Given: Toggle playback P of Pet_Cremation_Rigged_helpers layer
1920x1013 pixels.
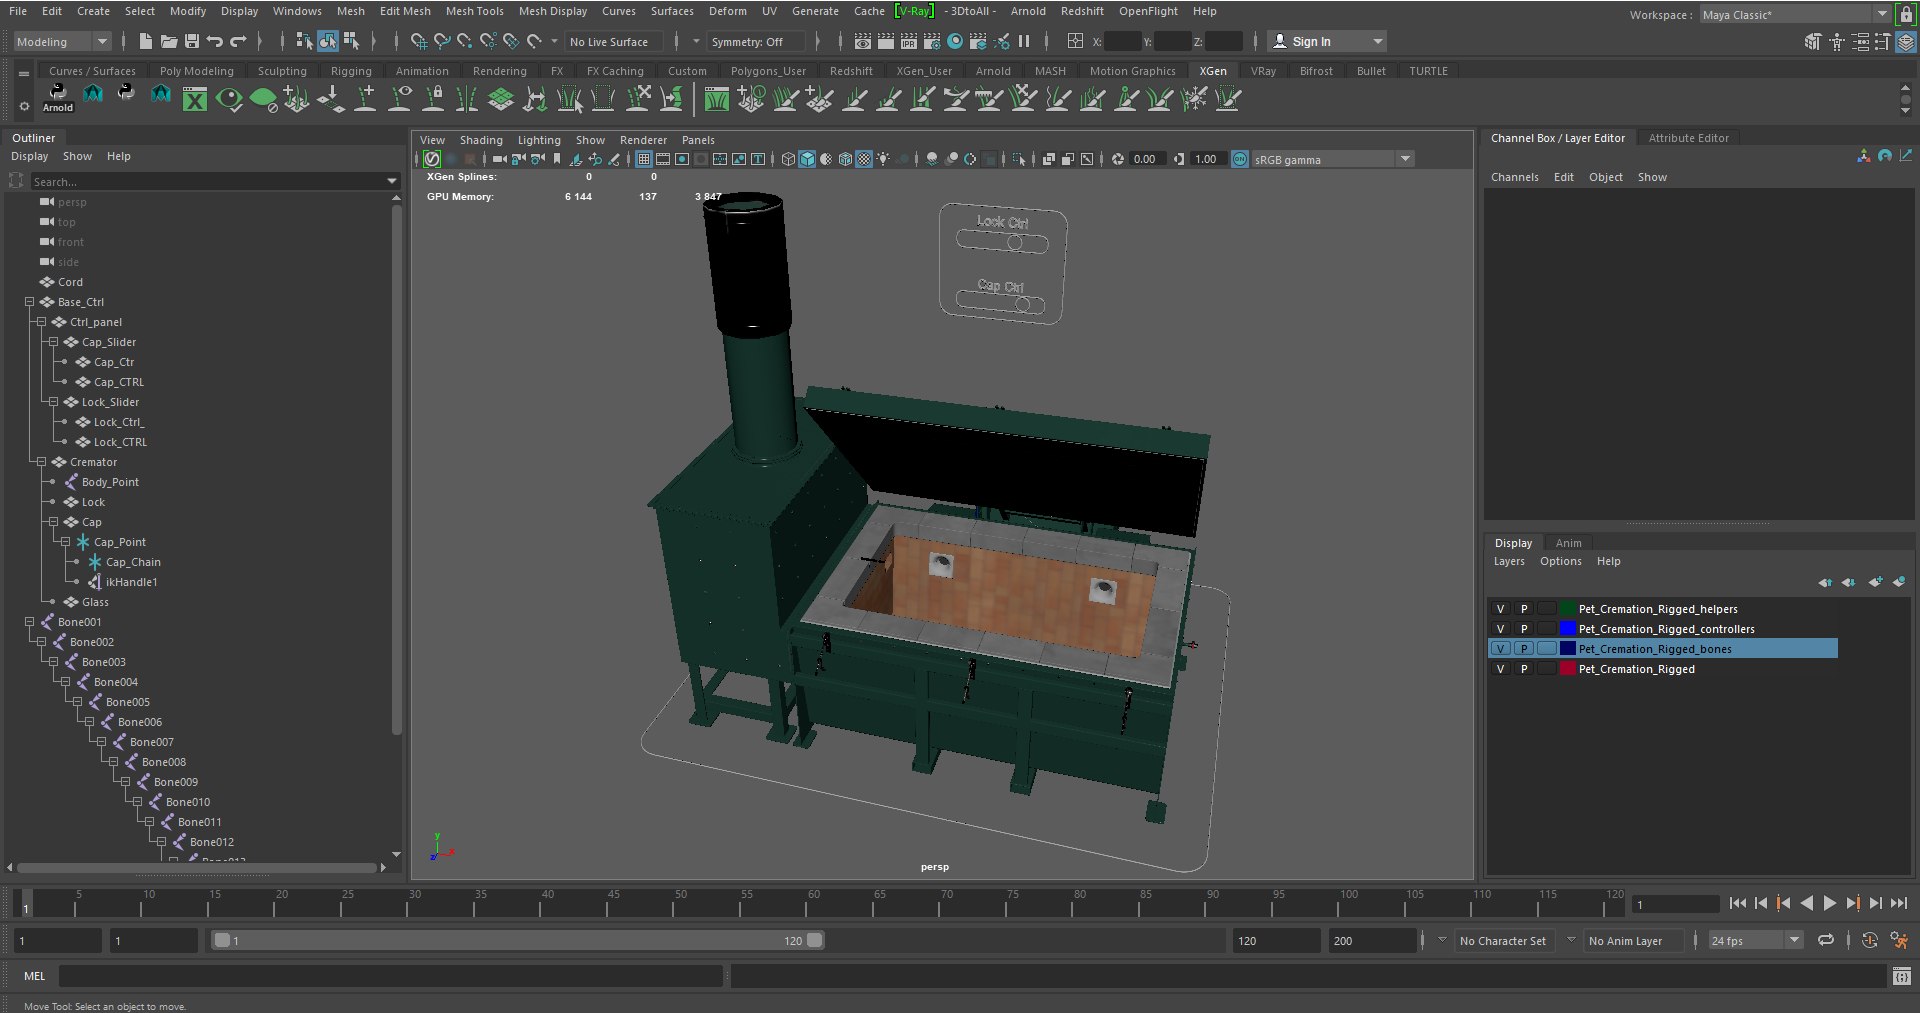Looking at the screenshot, I should click(x=1524, y=609).
